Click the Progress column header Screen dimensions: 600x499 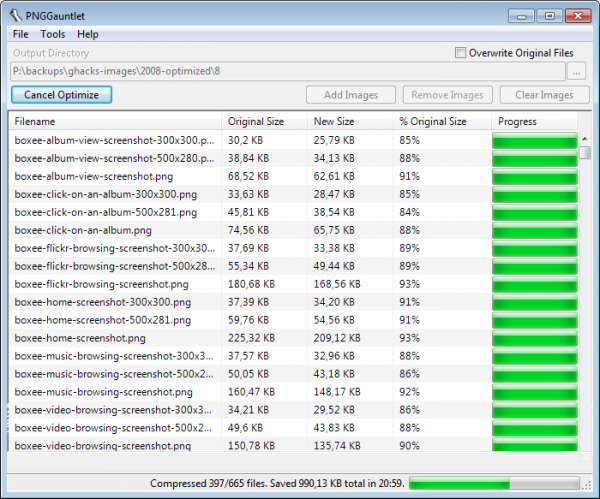535,122
